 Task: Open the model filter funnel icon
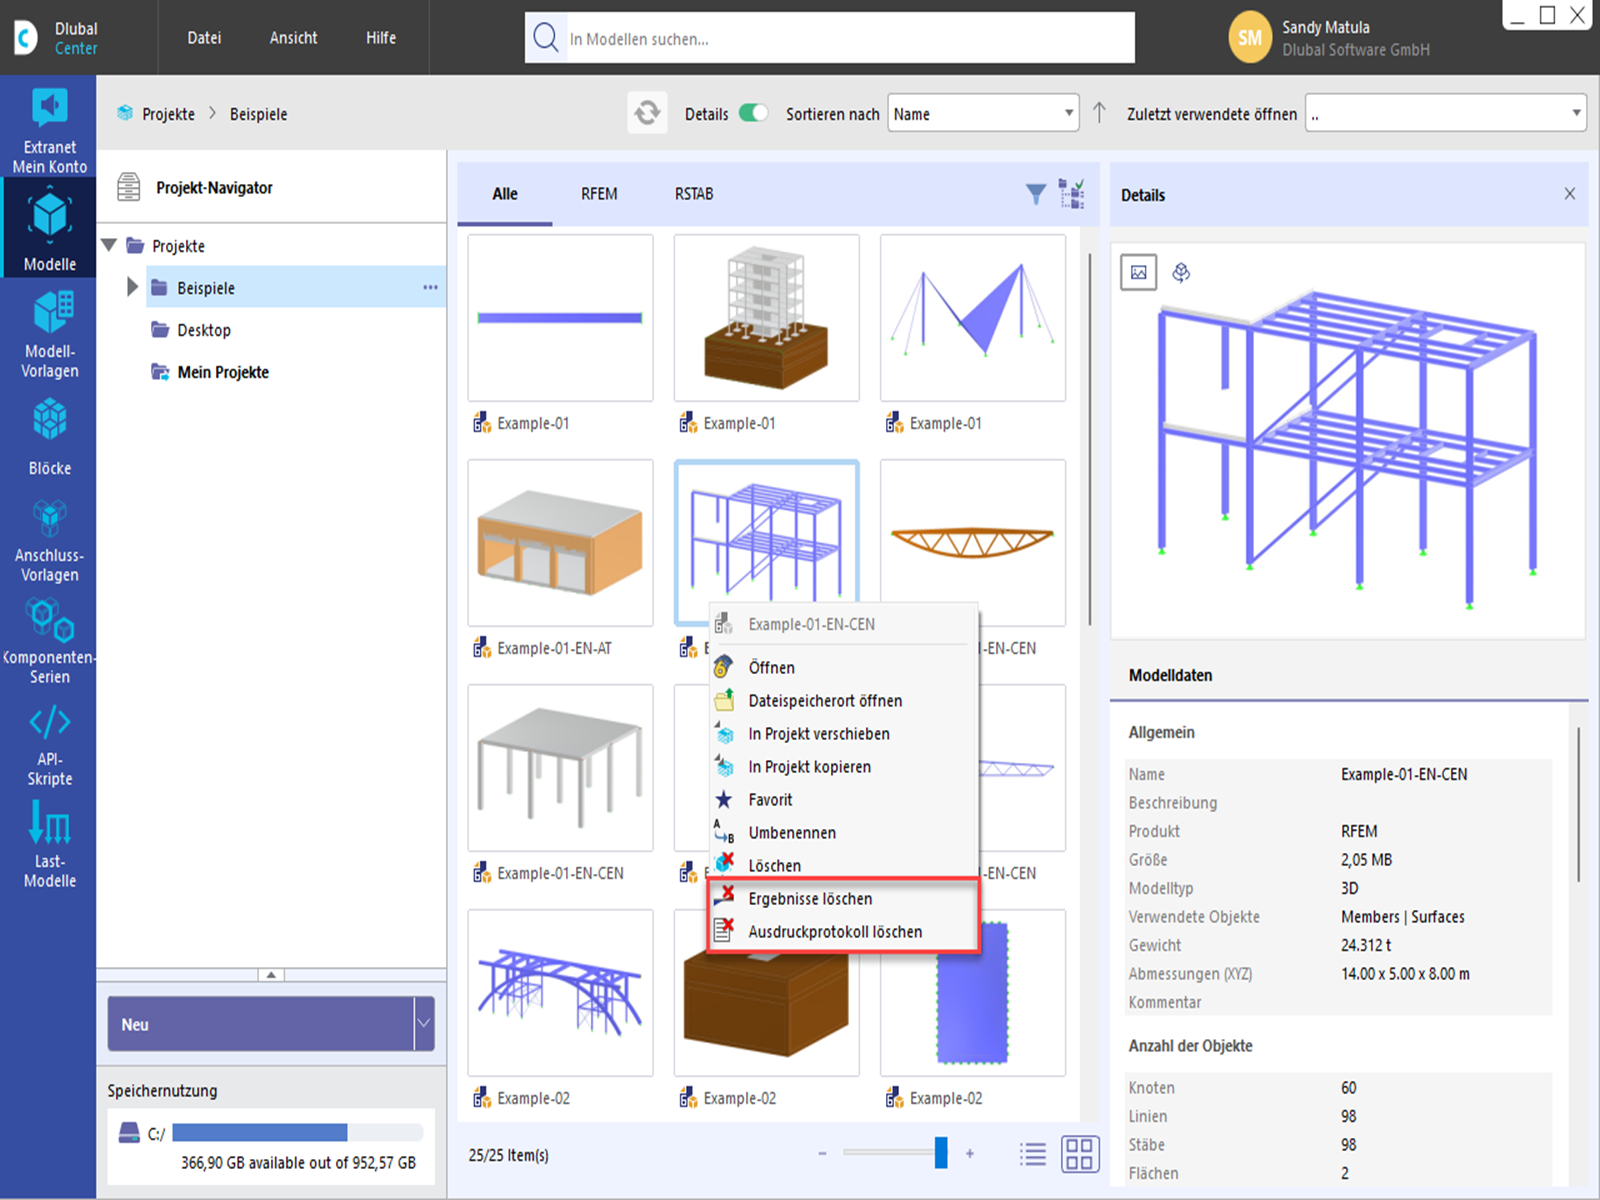pyautogui.click(x=1036, y=194)
